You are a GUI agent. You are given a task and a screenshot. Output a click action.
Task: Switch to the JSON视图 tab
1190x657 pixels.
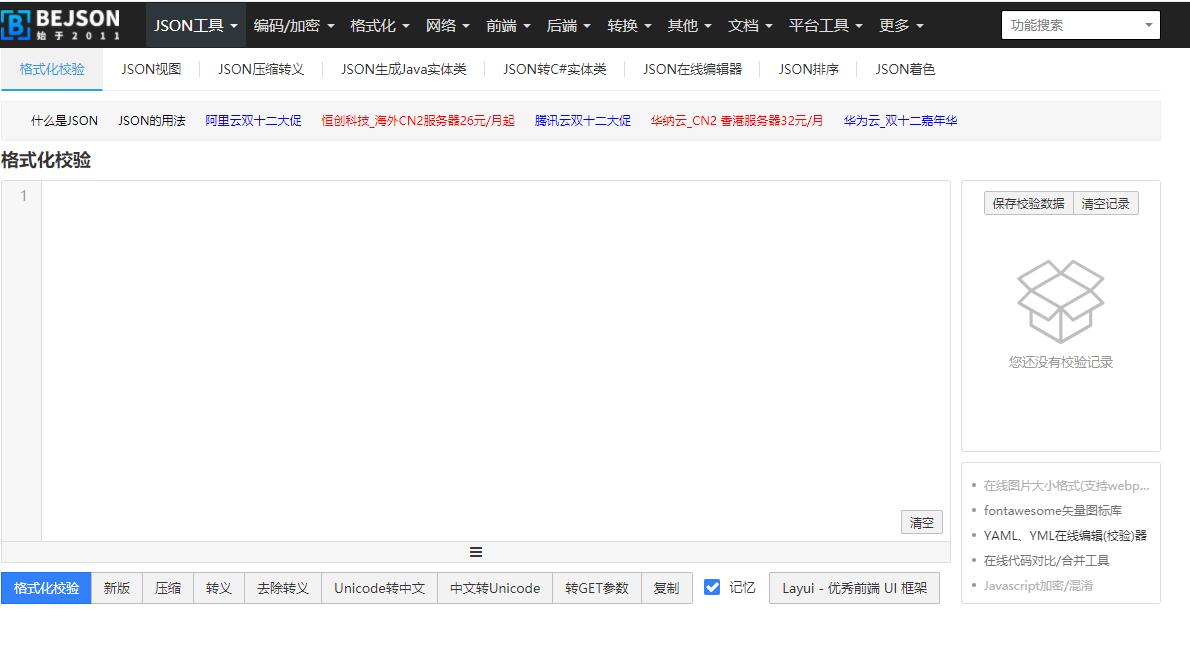(x=151, y=69)
